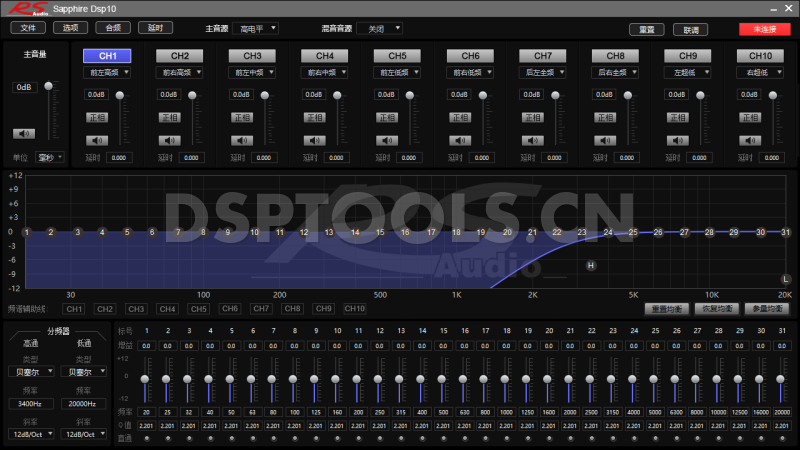Select the L low-pass marker on graph
800x450 pixels.
point(786,279)
